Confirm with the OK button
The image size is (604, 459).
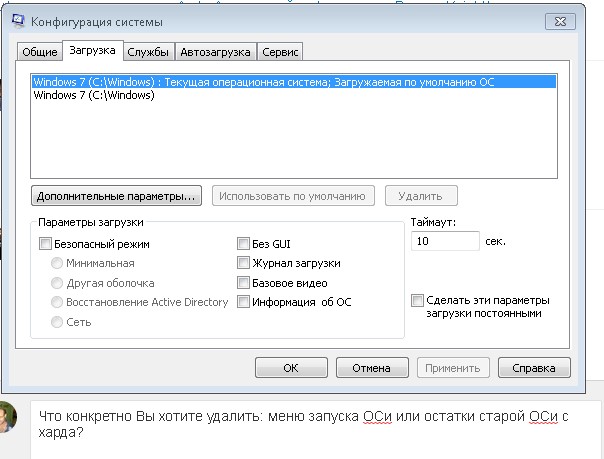[291, 368]
